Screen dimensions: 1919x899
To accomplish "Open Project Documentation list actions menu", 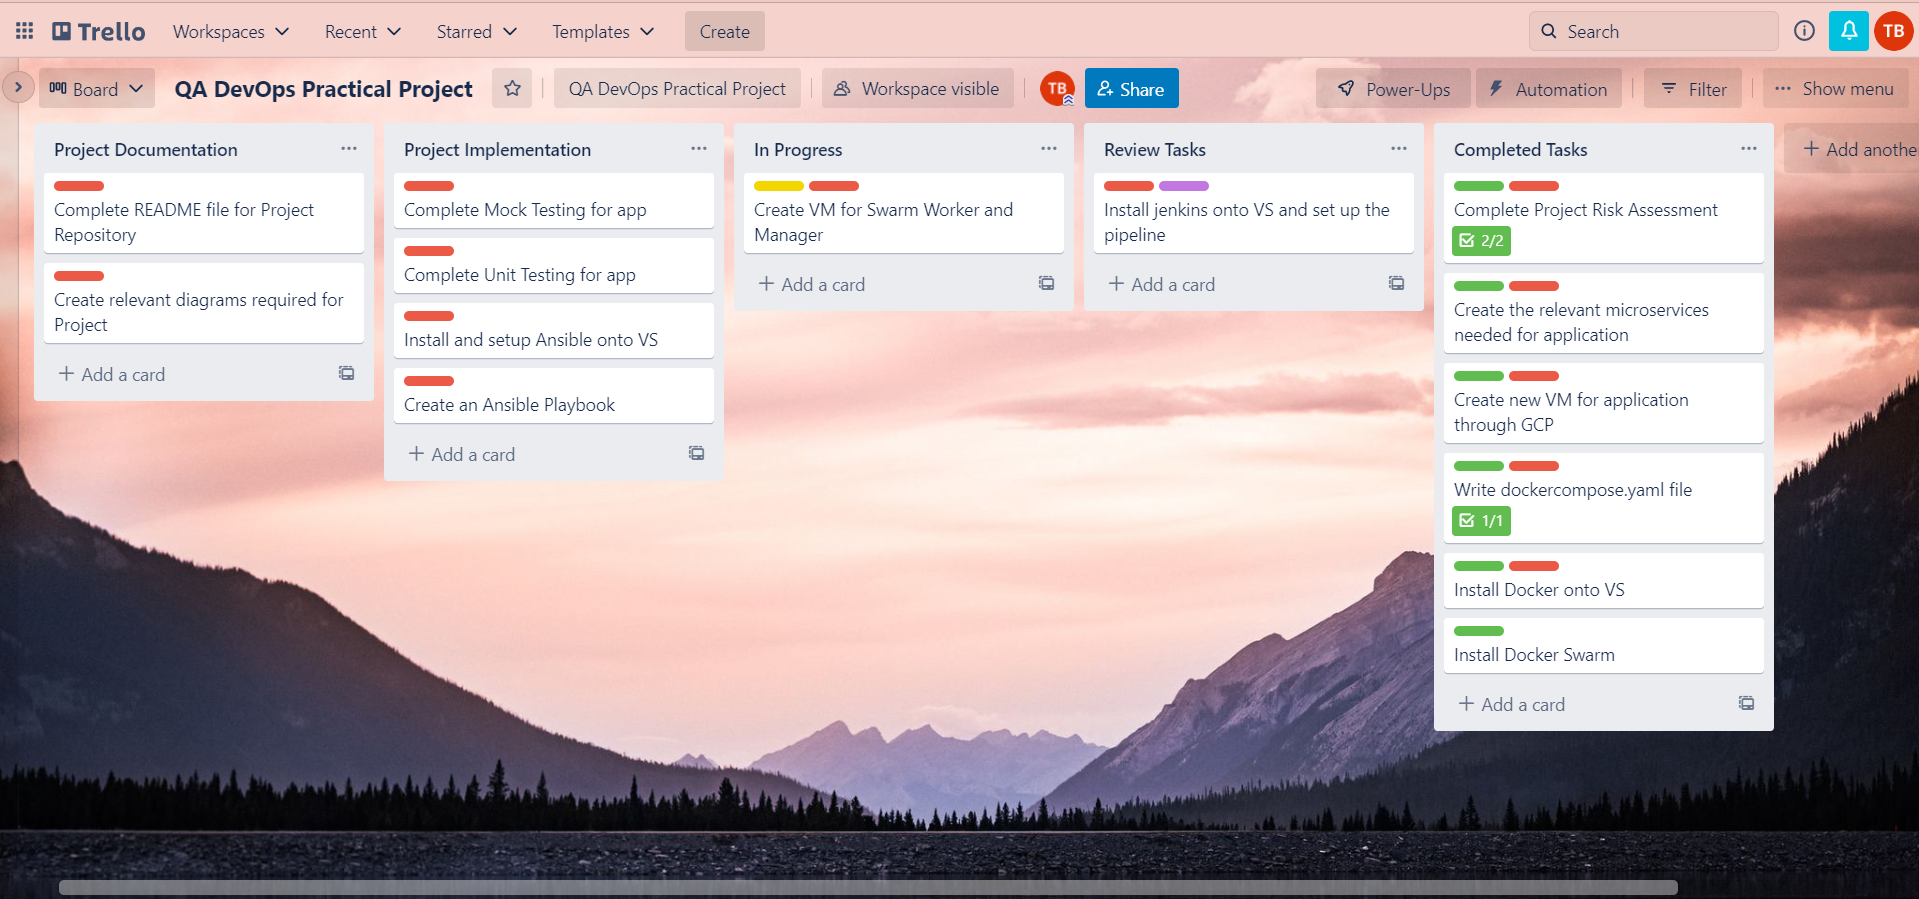I will [348, 148].
